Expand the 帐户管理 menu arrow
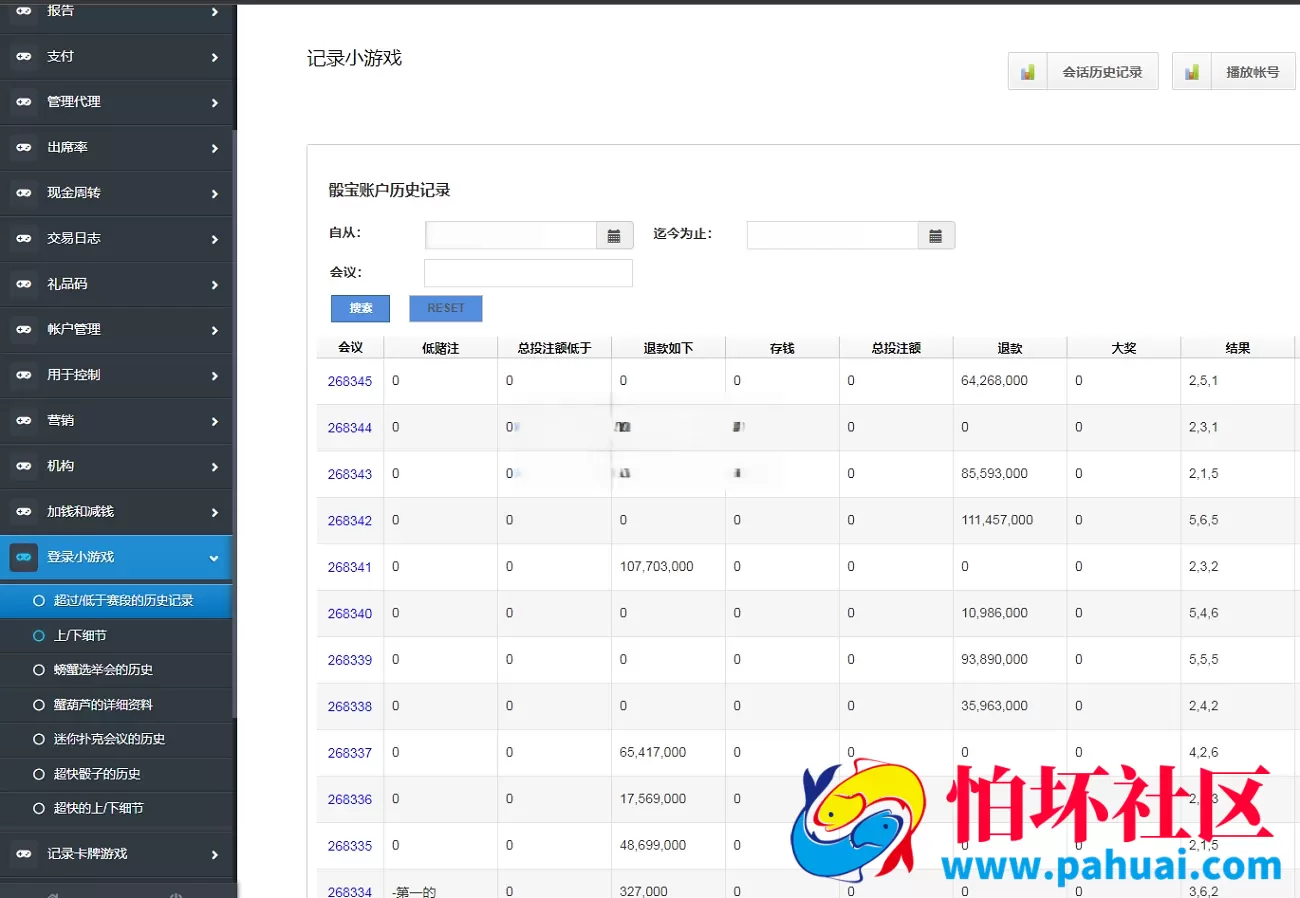1300x898 pixels. pos(214,331)
